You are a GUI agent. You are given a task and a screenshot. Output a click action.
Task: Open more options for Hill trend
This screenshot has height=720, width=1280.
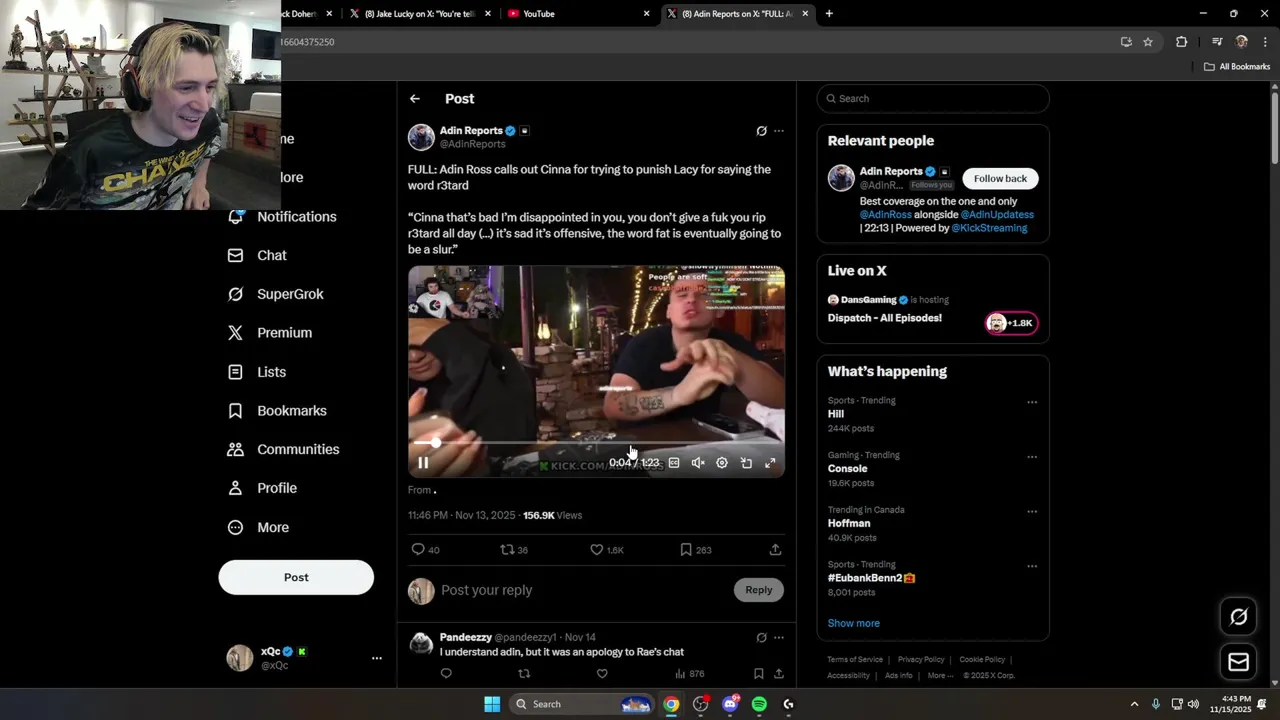point(1032,402)
